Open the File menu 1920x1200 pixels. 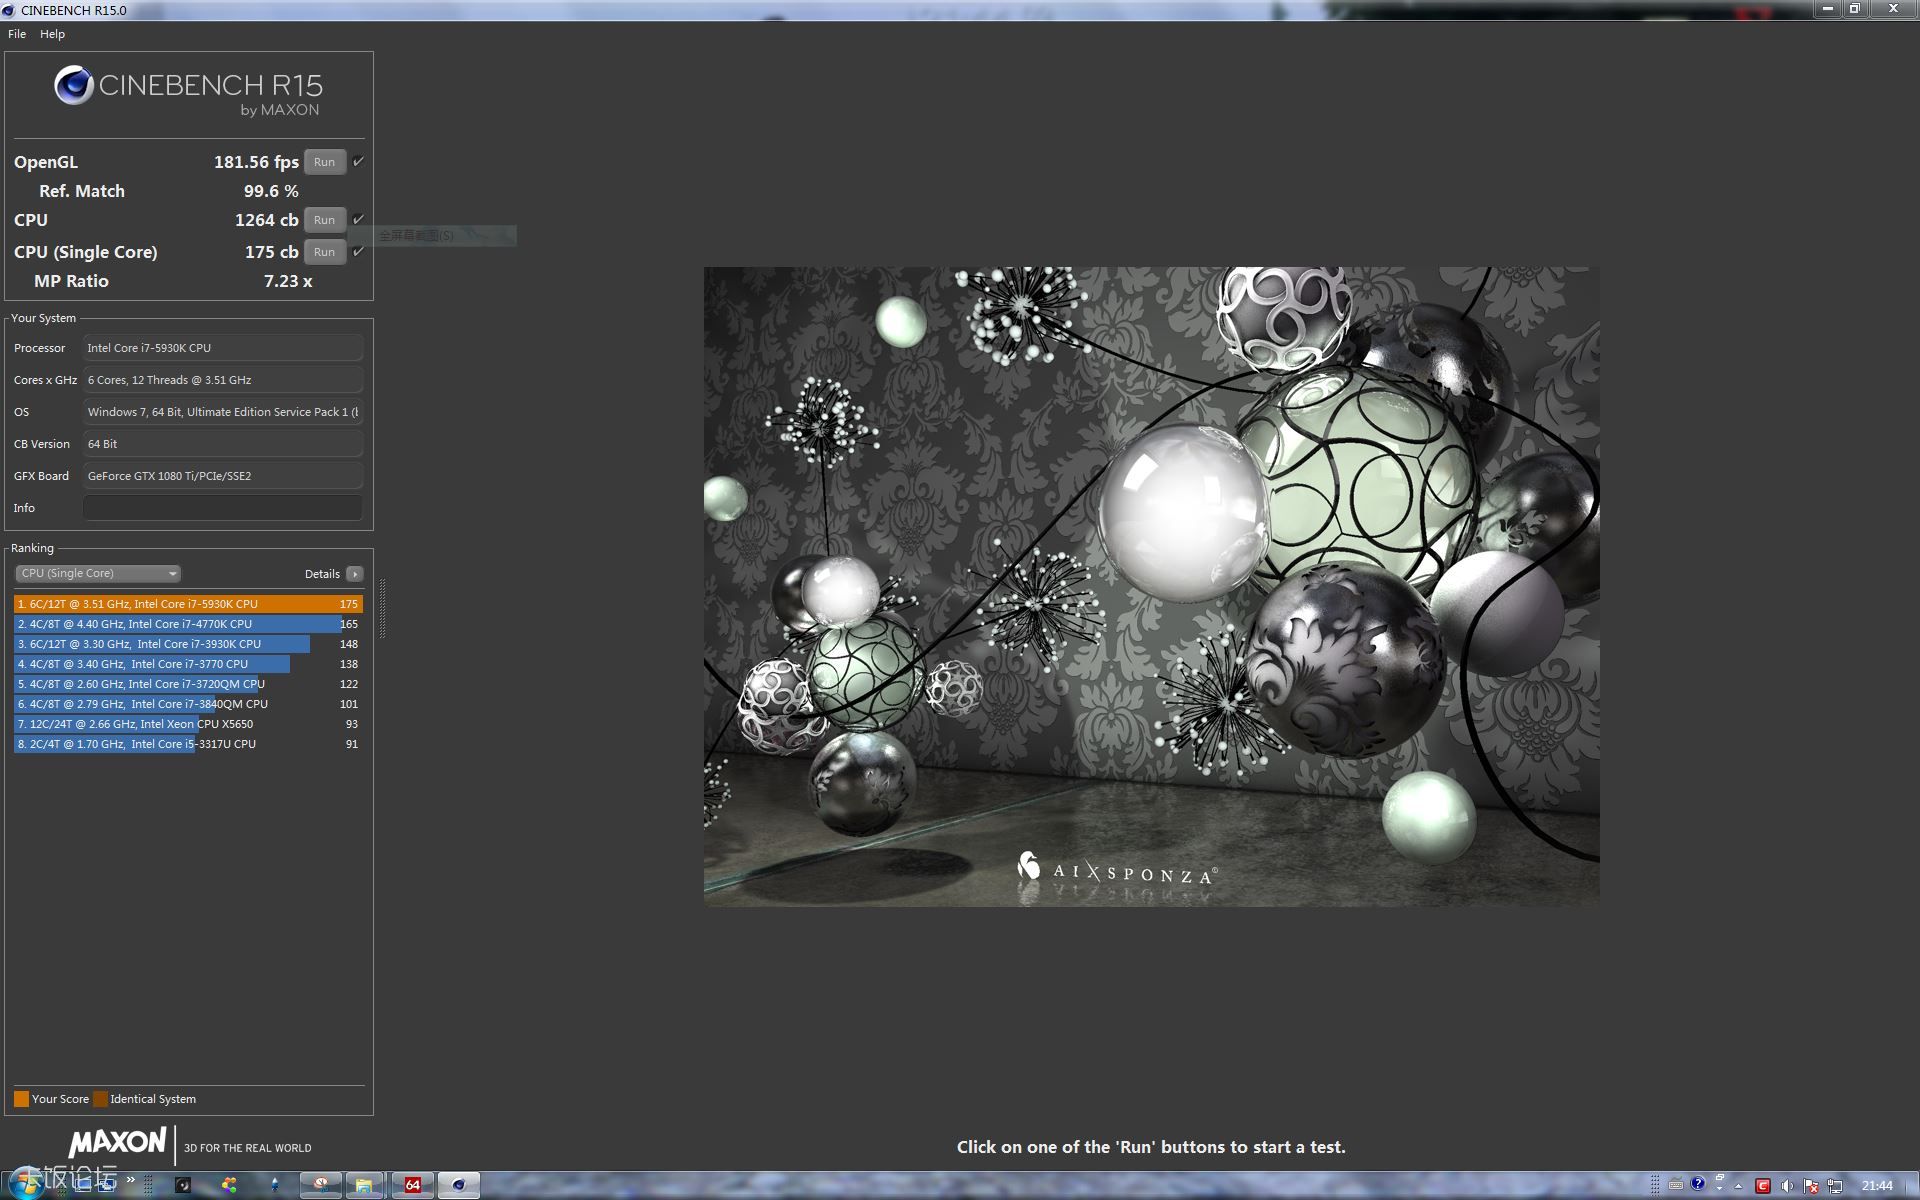tap(17, 34)
